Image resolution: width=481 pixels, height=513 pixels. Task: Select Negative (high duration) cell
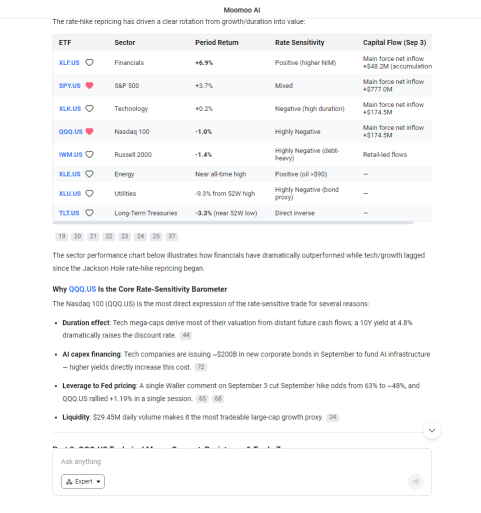tap(310, 109)
